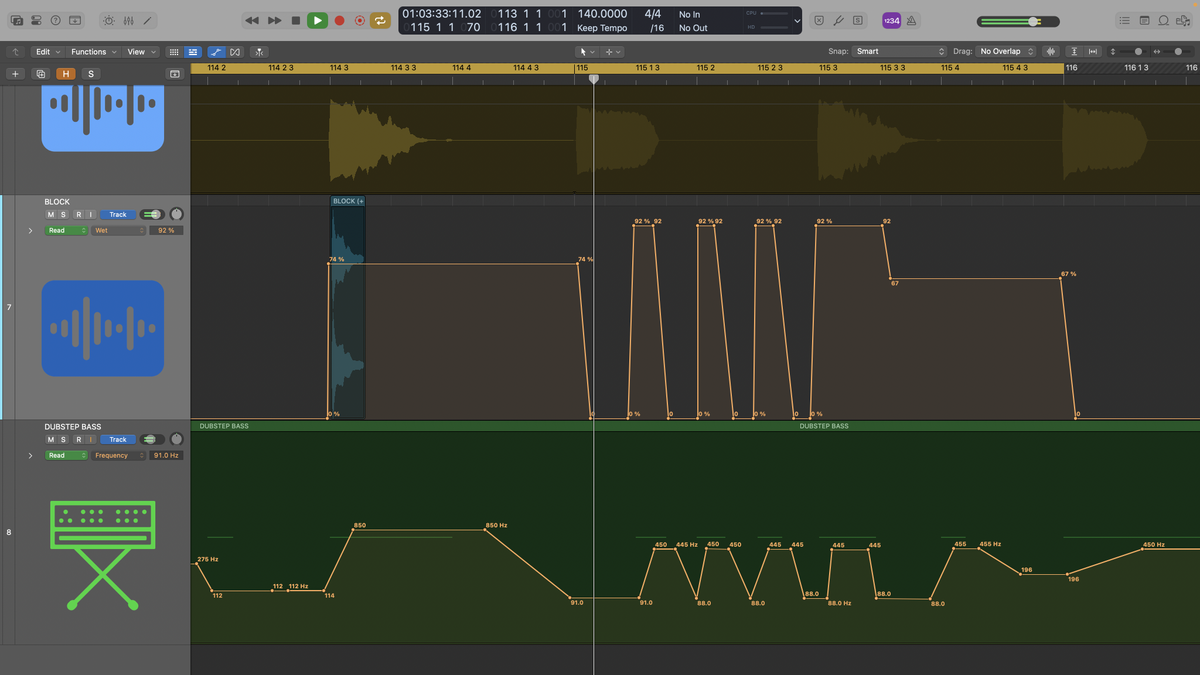Click the Tuner fork icon

pyautogui.click(x=839, y=20)
